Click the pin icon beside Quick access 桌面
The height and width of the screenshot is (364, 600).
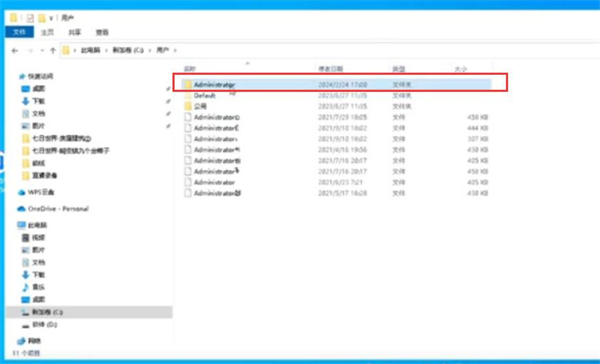168,89
